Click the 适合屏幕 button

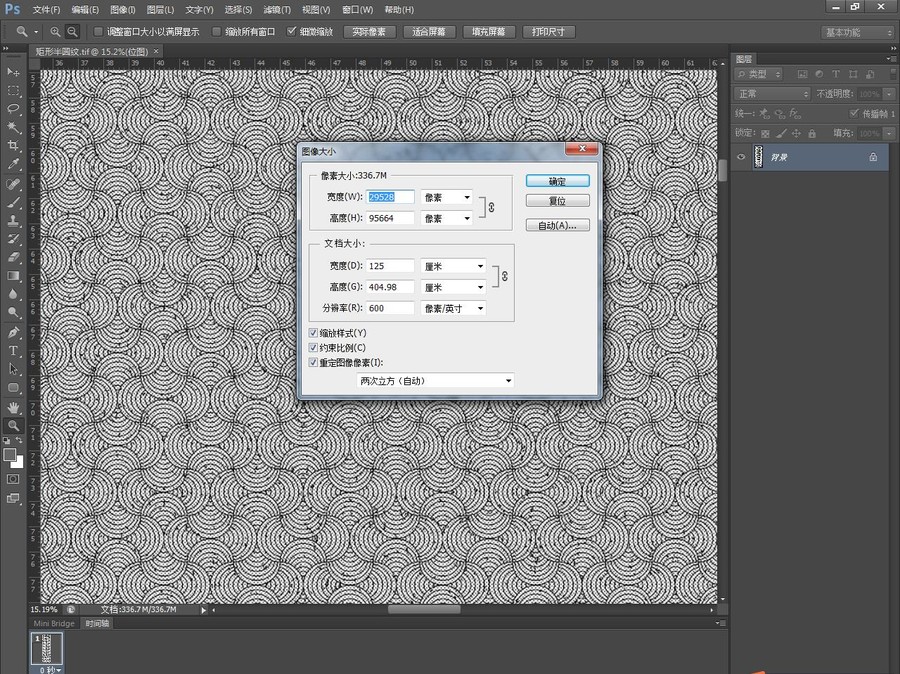pos(429,32)
